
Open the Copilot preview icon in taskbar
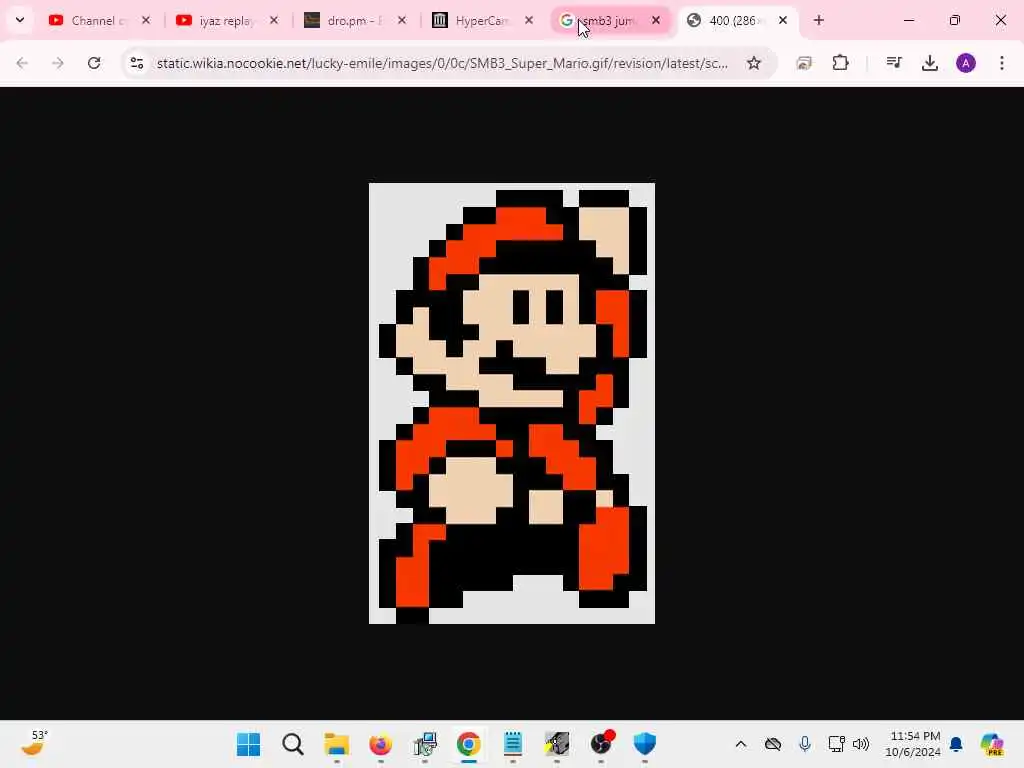[x=992, y=744]
